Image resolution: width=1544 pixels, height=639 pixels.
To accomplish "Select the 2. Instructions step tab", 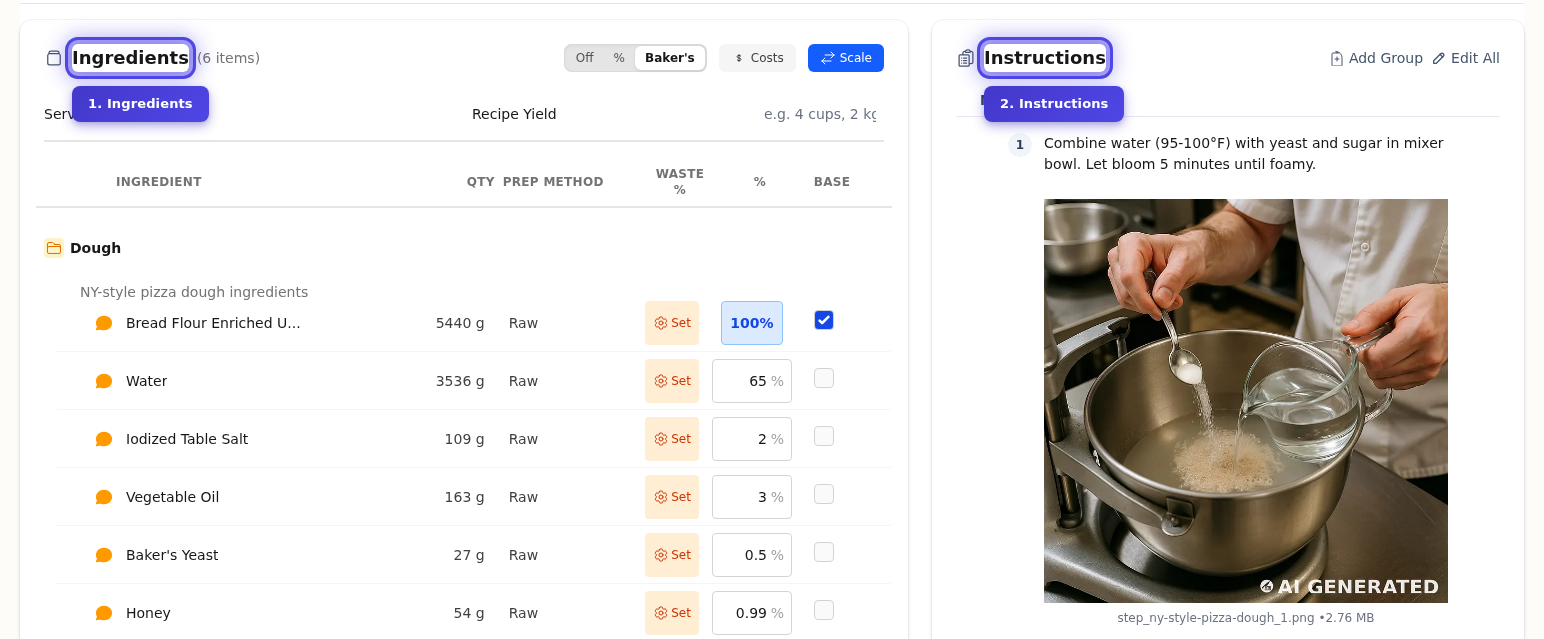I will [1053, 103].
